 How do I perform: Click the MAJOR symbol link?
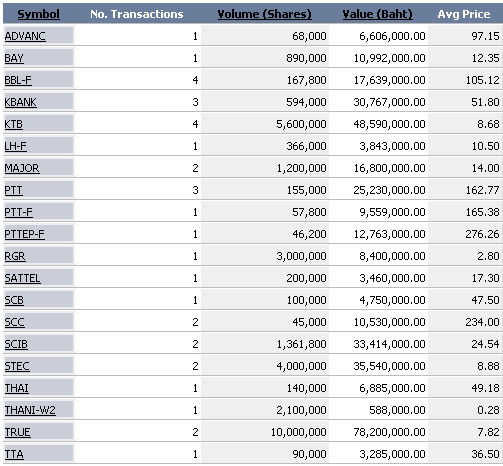22,168
